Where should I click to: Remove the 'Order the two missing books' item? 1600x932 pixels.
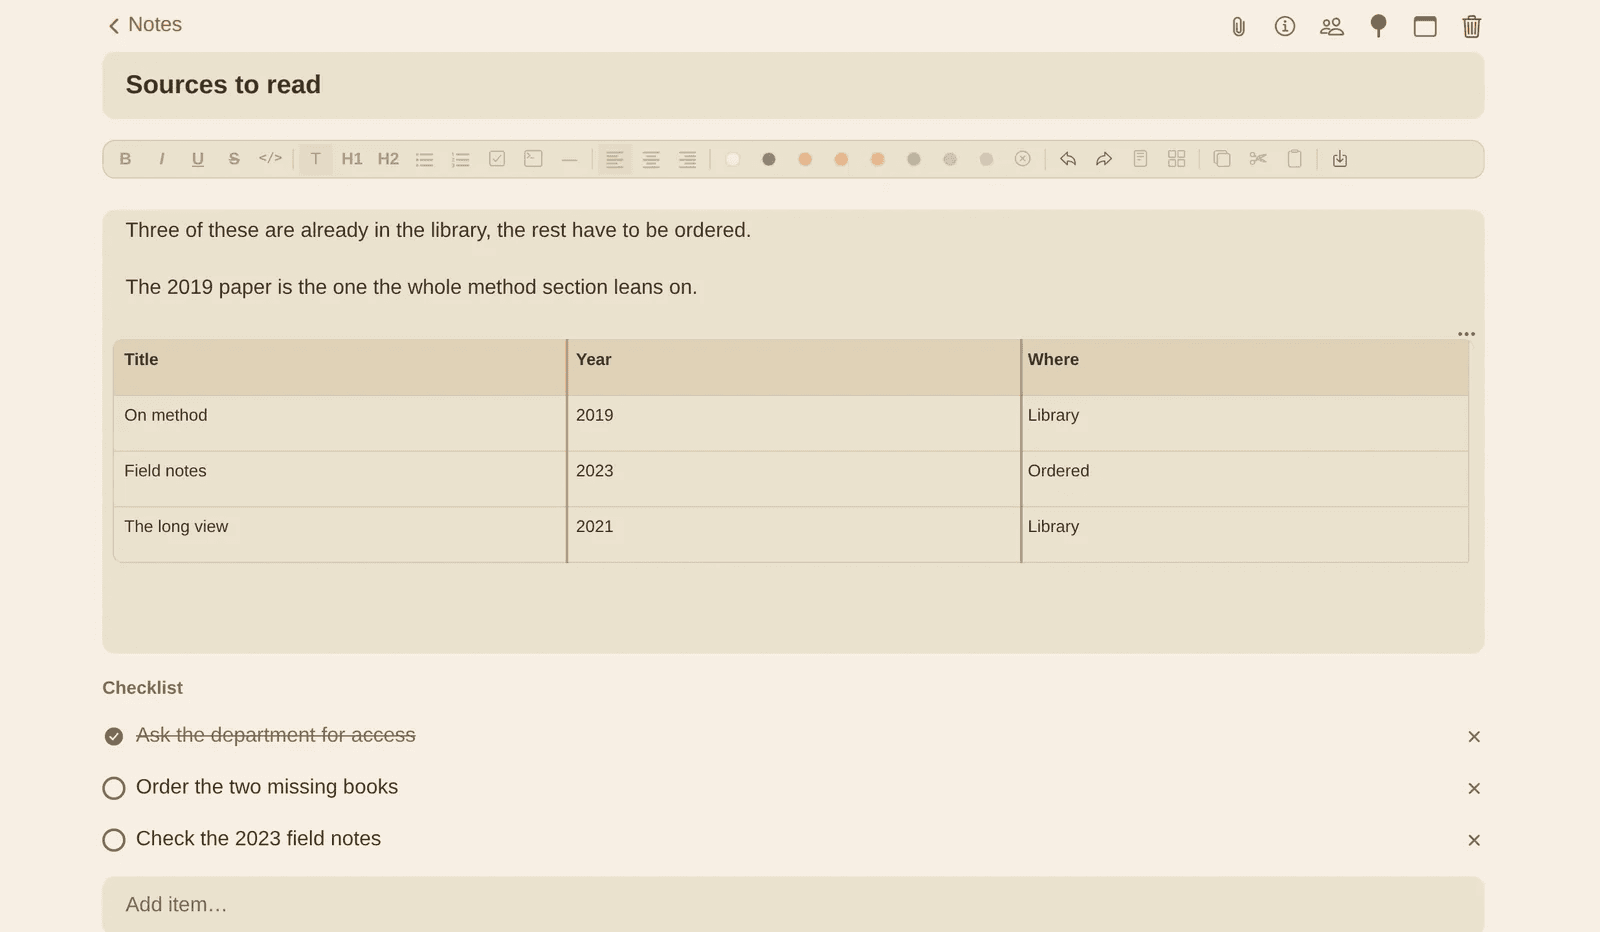coord(1474,789)
